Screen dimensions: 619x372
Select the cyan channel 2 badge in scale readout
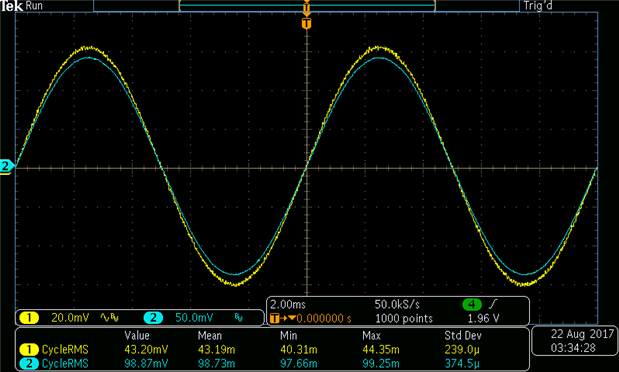tap(153, 318)
